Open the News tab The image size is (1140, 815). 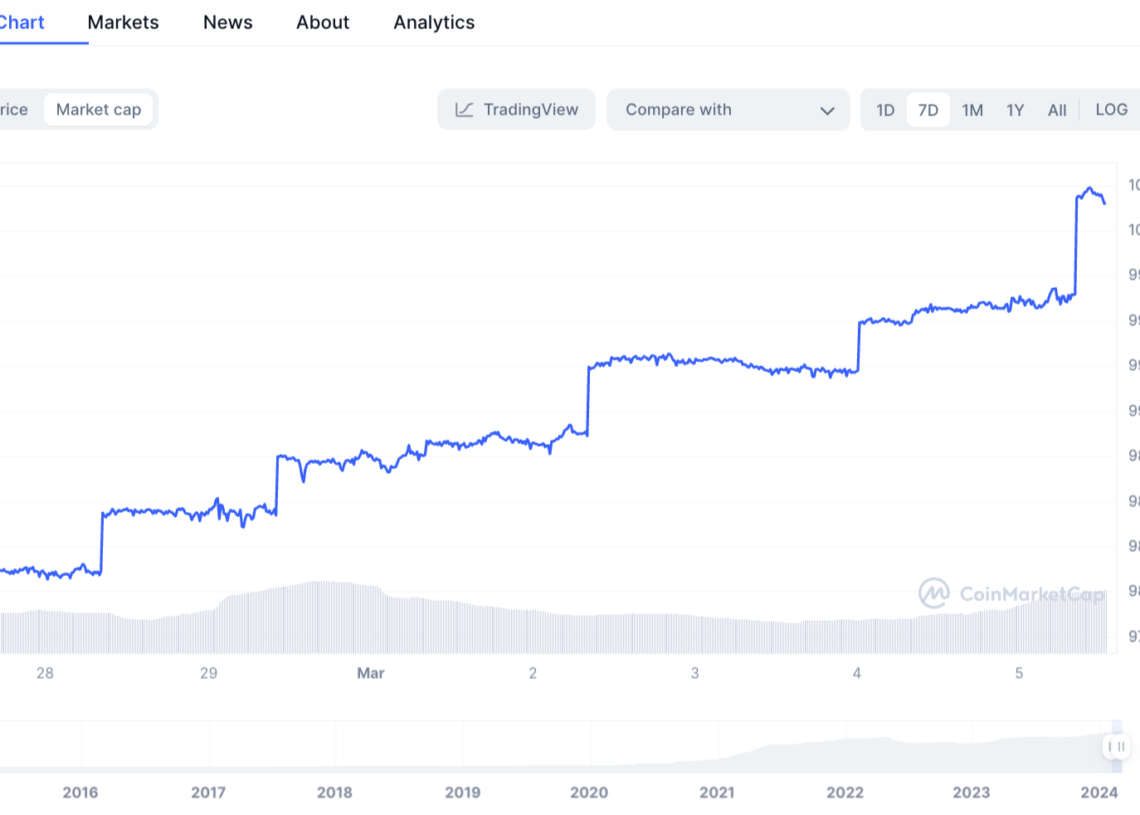click(228, 22)
